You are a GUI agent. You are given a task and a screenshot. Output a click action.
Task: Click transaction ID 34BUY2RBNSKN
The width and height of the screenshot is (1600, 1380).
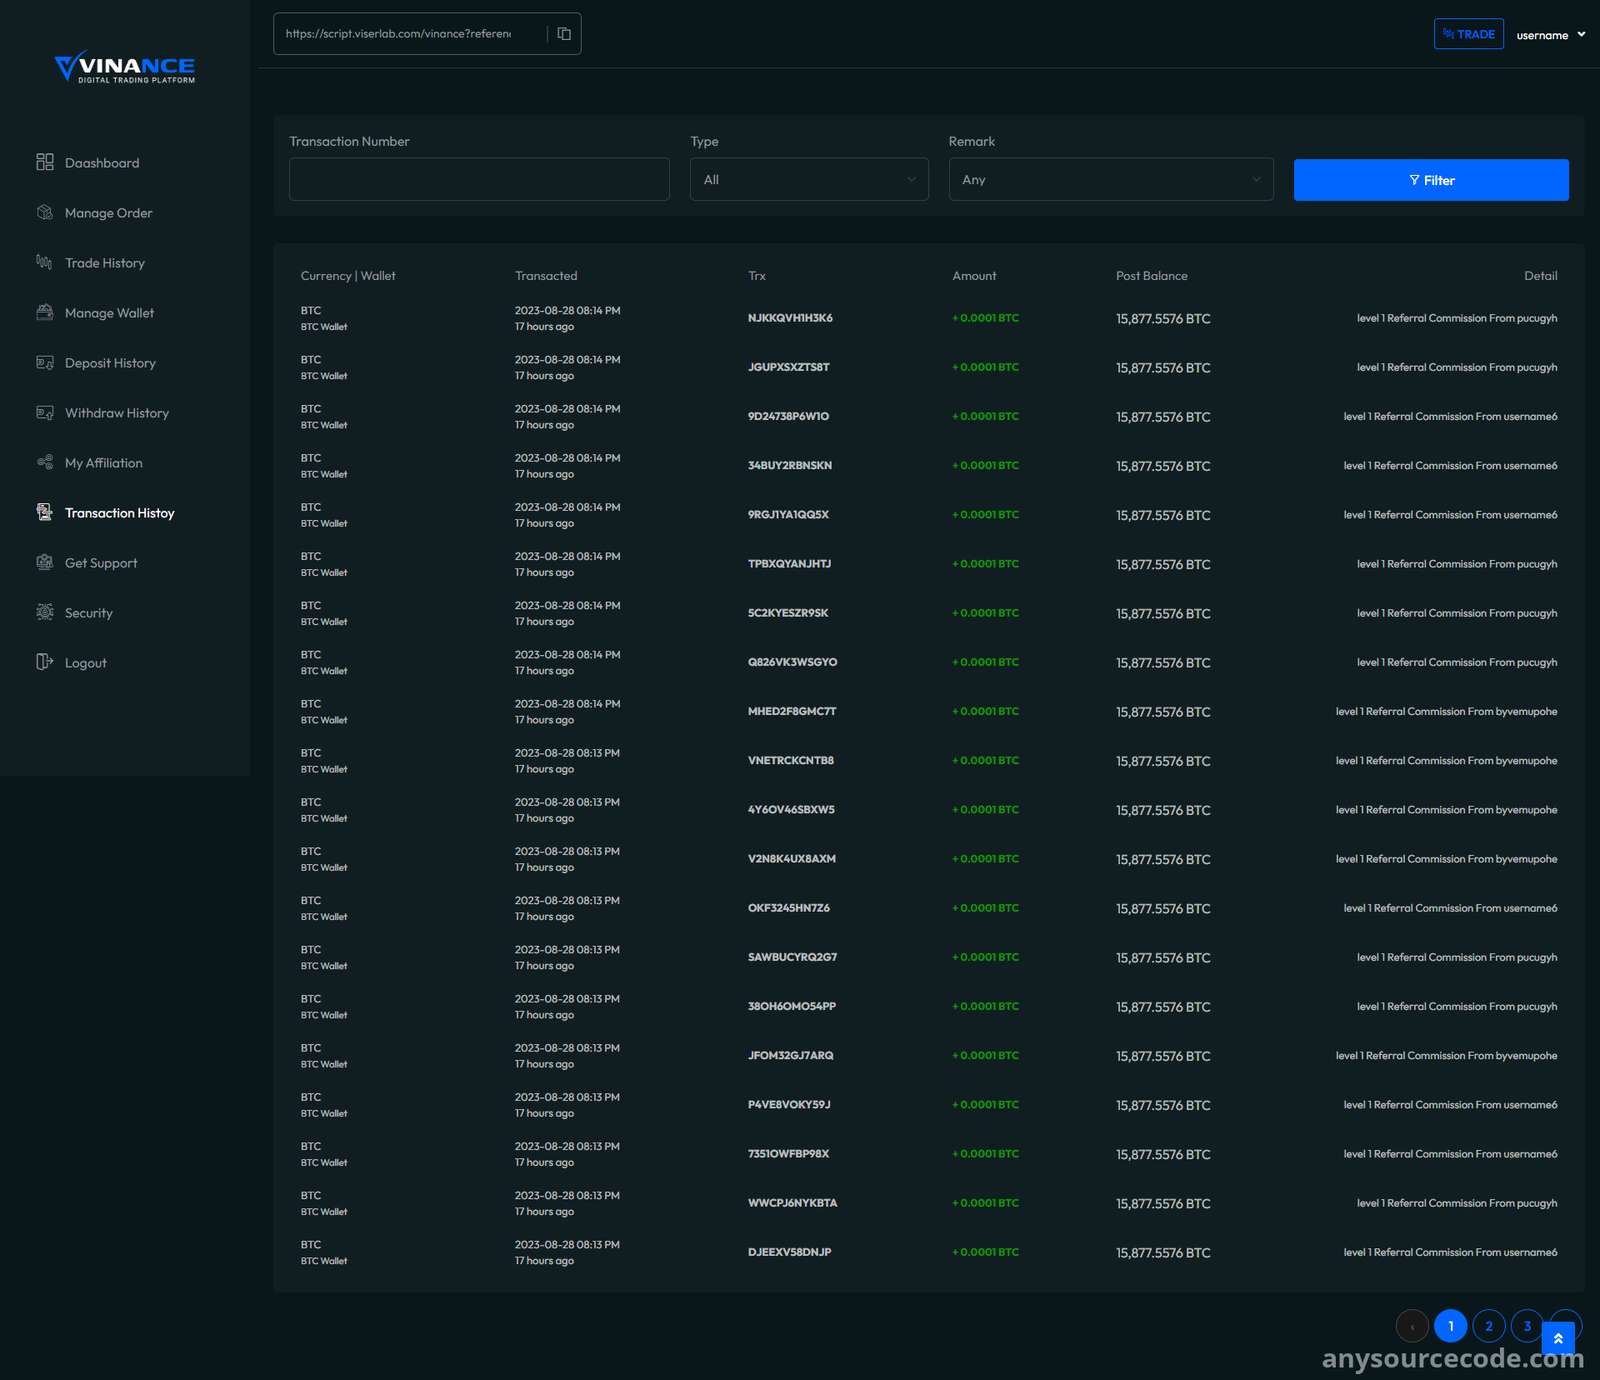pos(790,465)
